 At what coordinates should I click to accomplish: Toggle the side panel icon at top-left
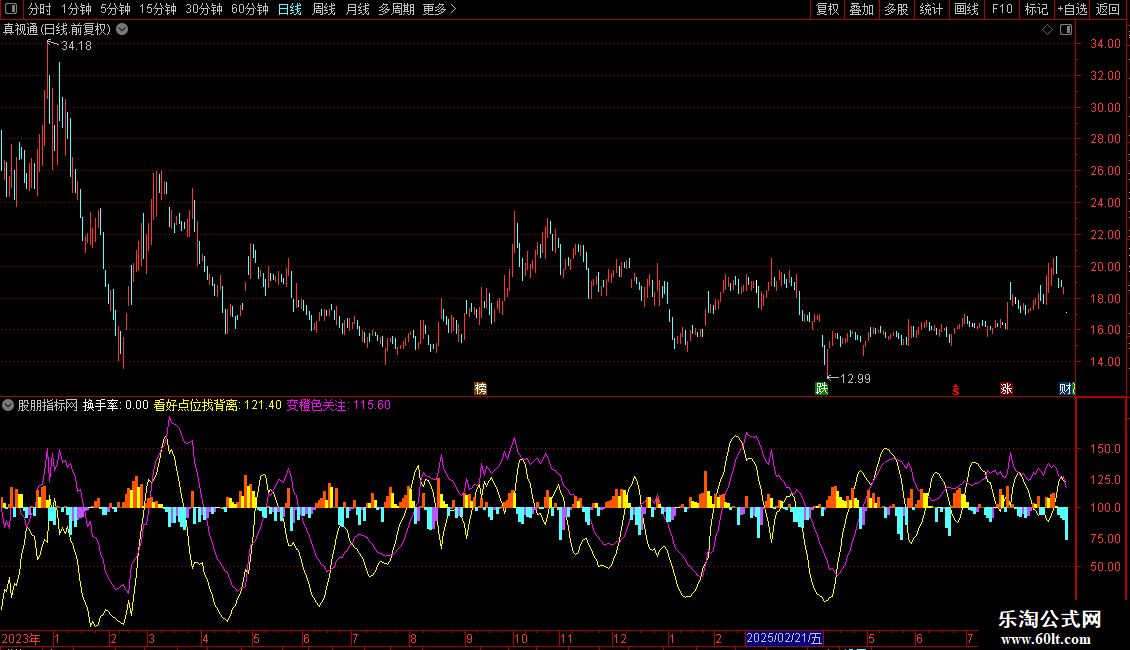coord(11,9)
